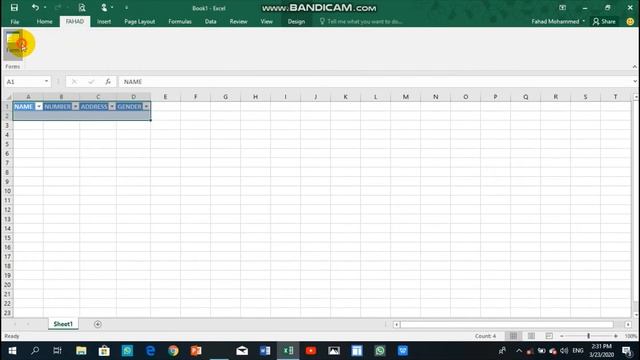Viewport: 640px width, 360px height.
Task: Open the Action Center notifications icon
Action: click(627, 351)
